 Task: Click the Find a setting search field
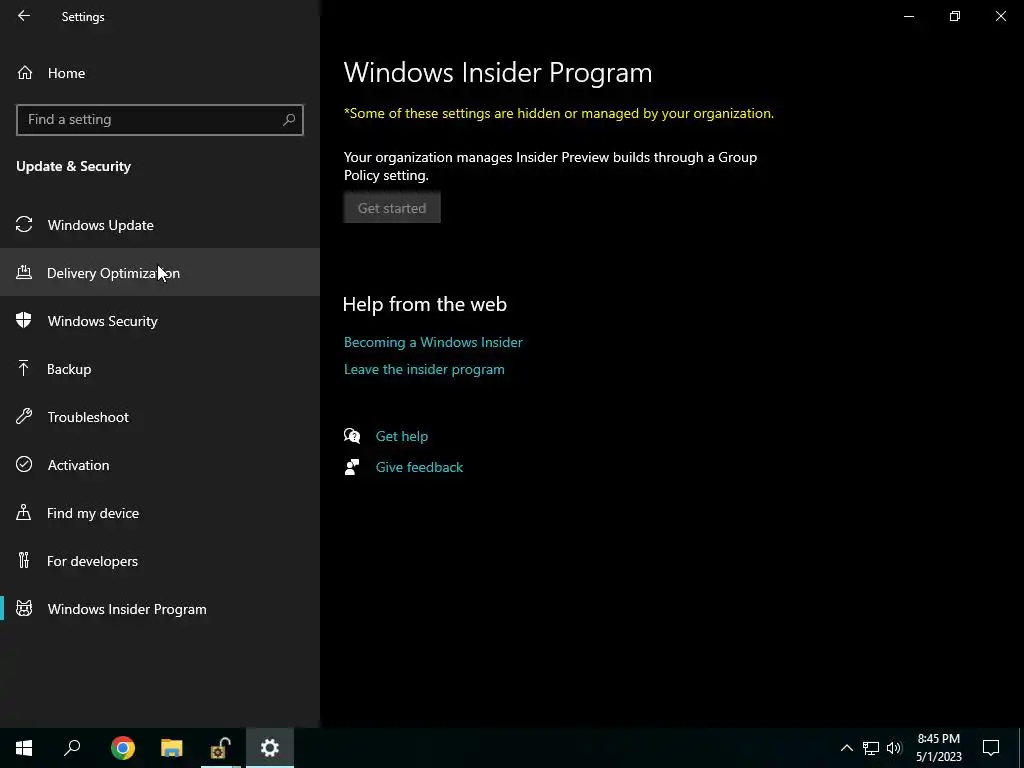(159, 120)
